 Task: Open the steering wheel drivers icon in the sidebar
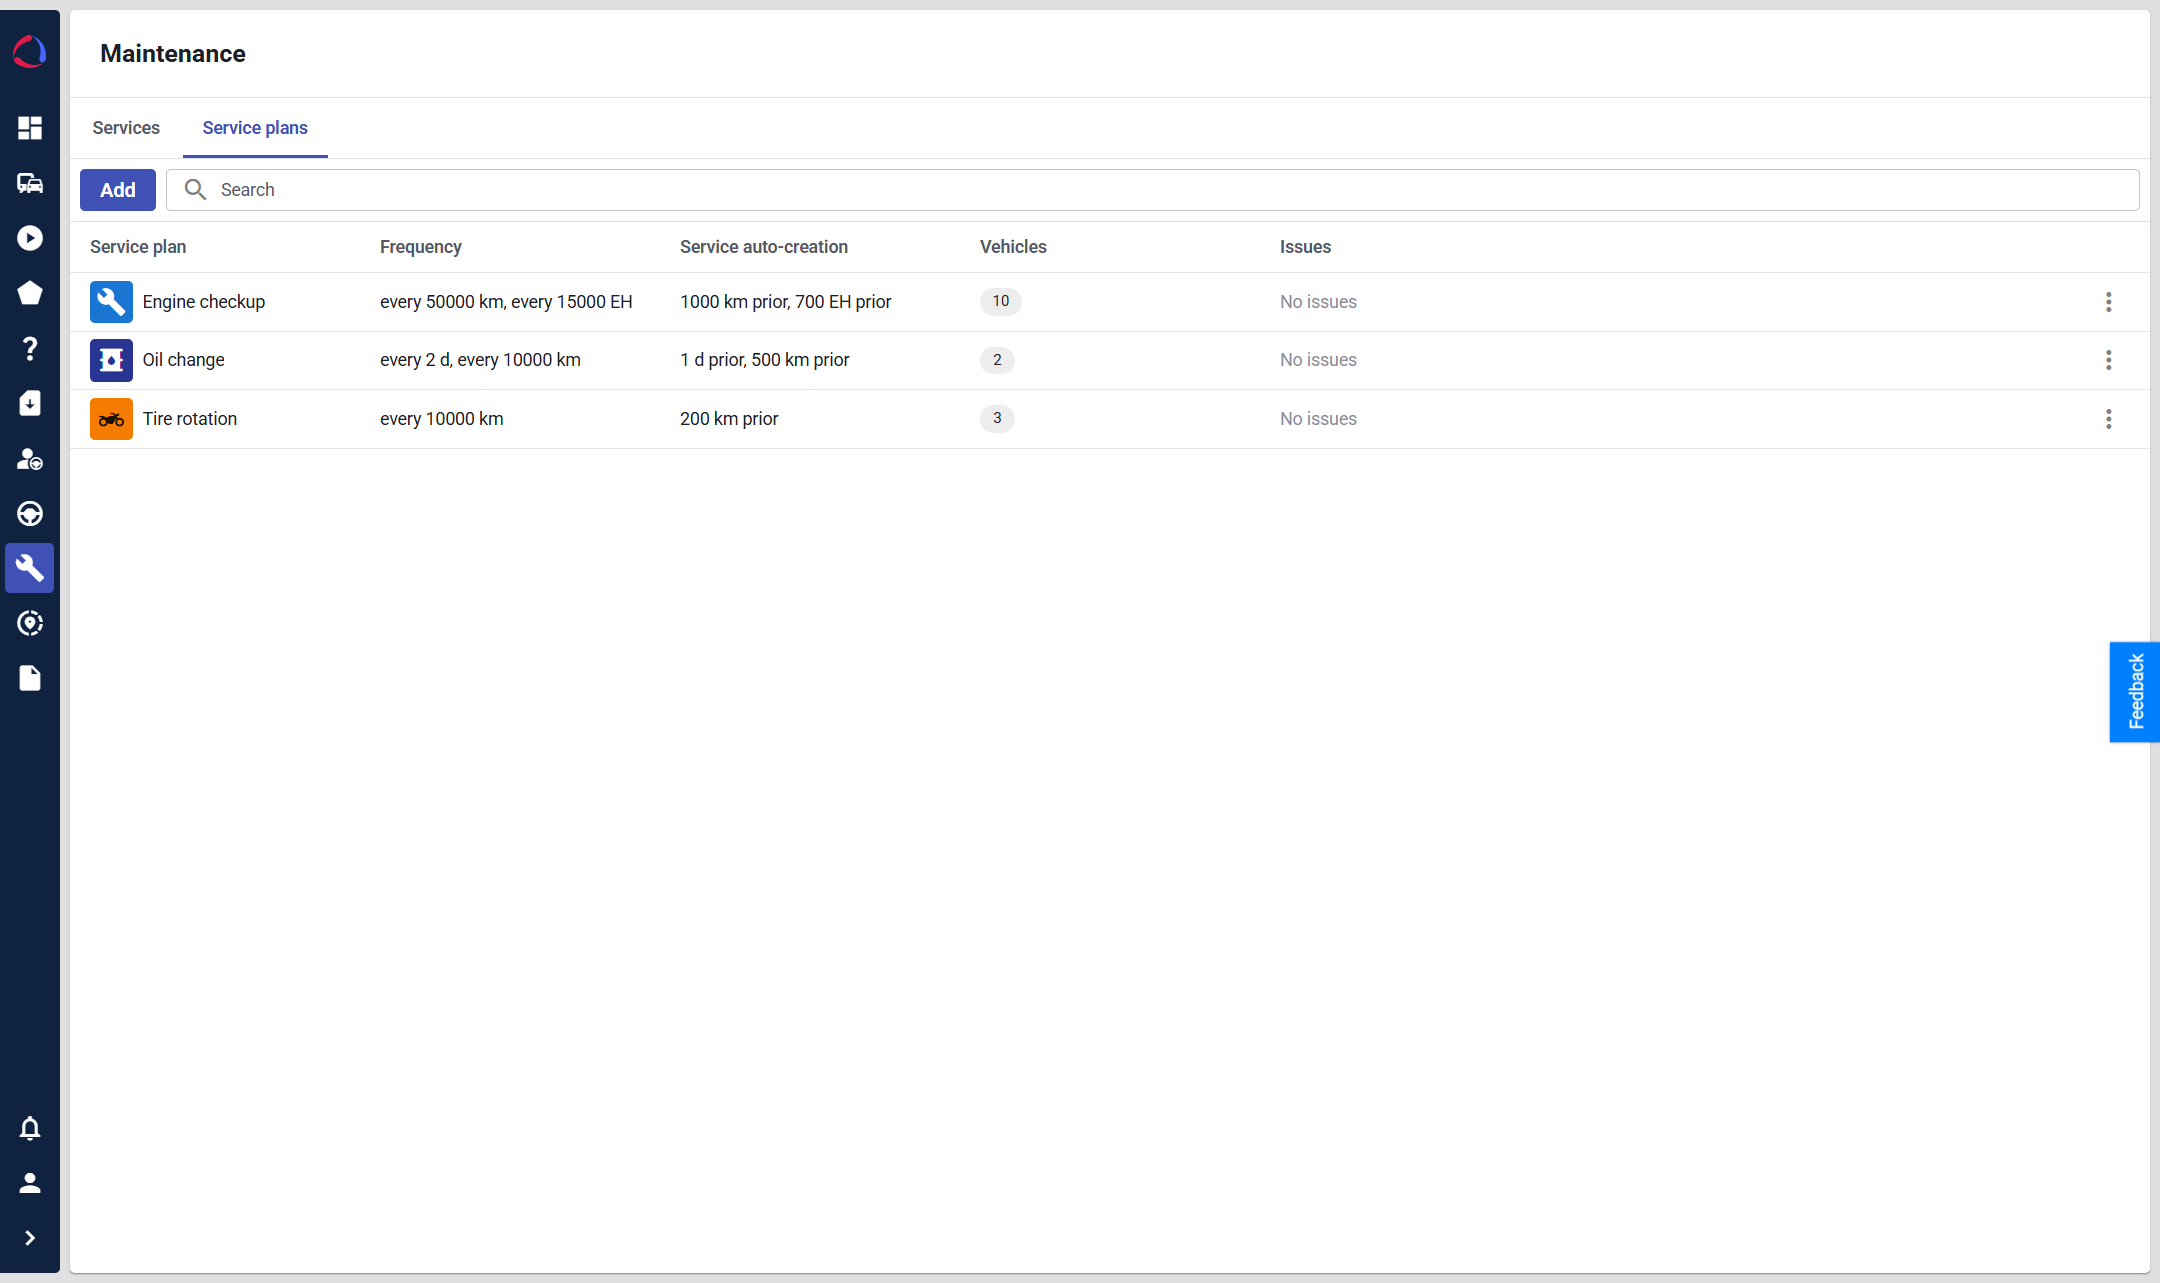30,514
